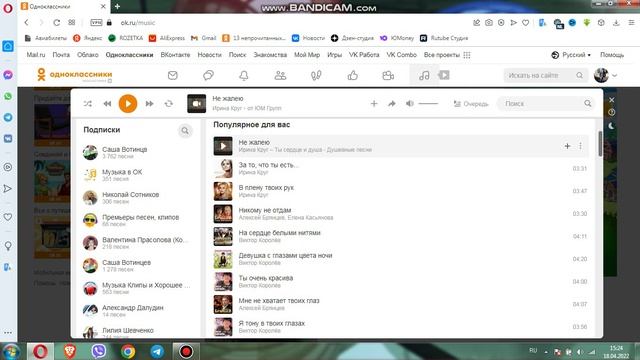This screenshot has width=640, height=360.
Task: Open the Очередь queue list
Action: point(471,104)
